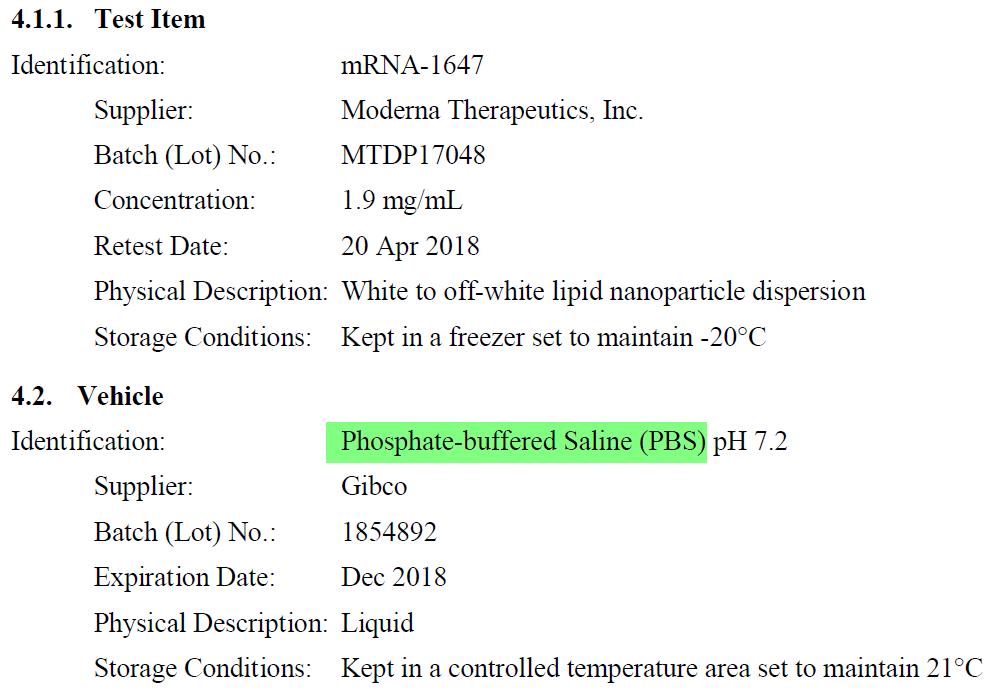This screenshot has height=694, width=990.
Task: Click the mRNA-1647 identification value
Action: (412, 64)
